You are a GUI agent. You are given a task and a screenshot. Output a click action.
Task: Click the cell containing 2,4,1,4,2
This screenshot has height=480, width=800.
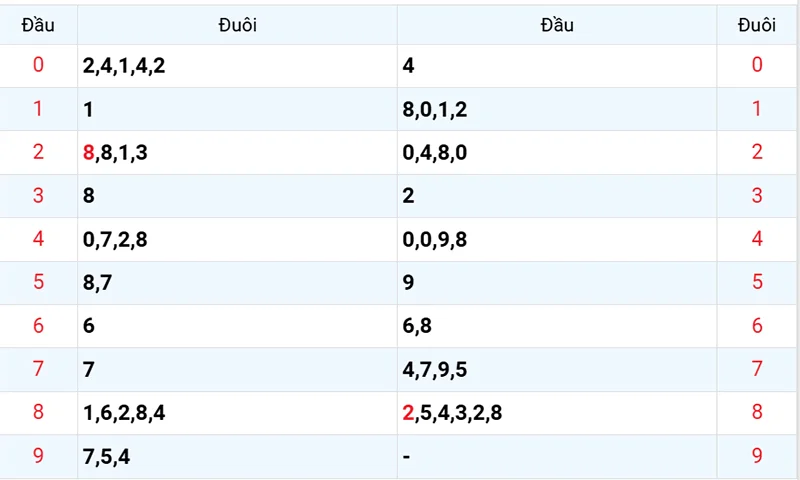pyautogui.click(x=237, y=66)
